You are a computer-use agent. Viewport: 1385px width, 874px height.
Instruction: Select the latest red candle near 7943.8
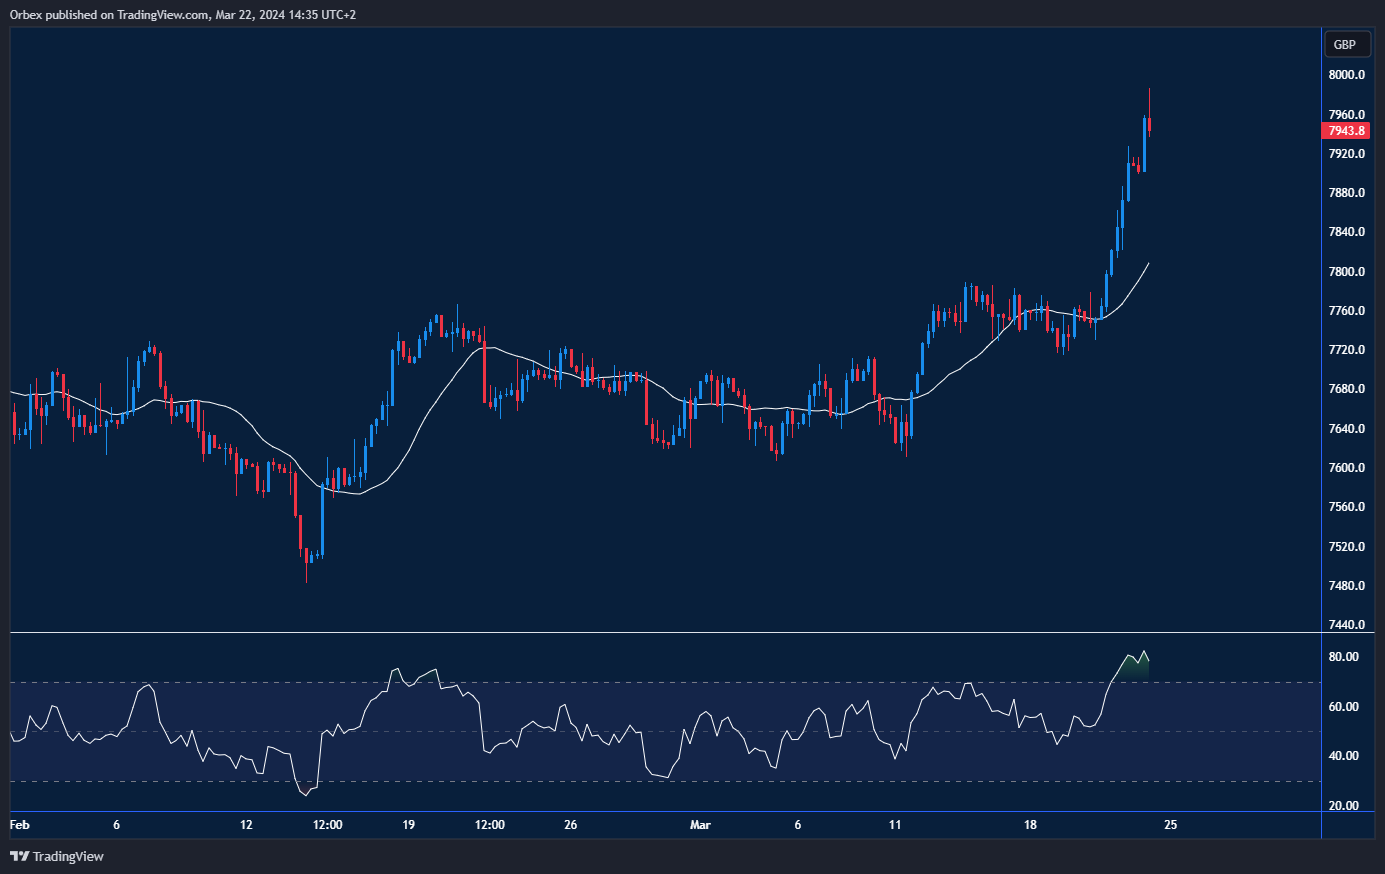point(1150,125)
